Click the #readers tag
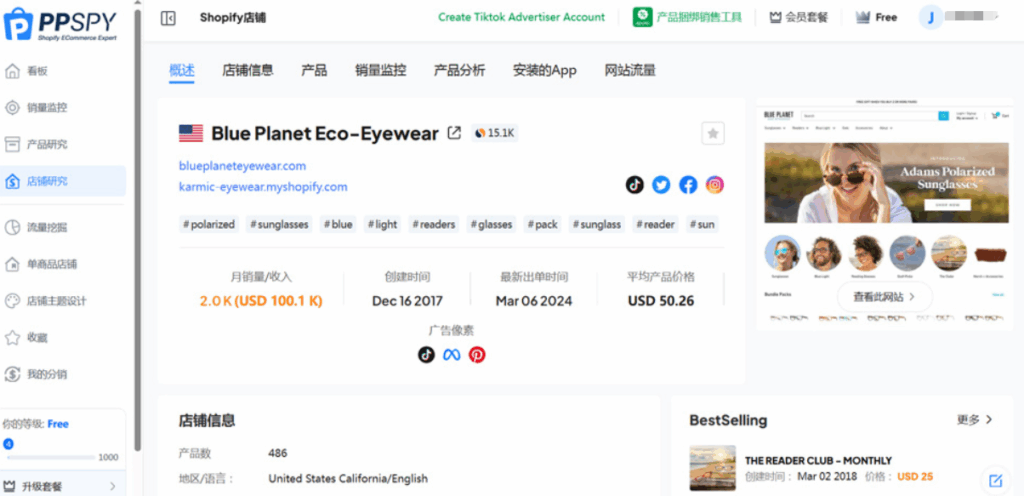 coord(434,225)
